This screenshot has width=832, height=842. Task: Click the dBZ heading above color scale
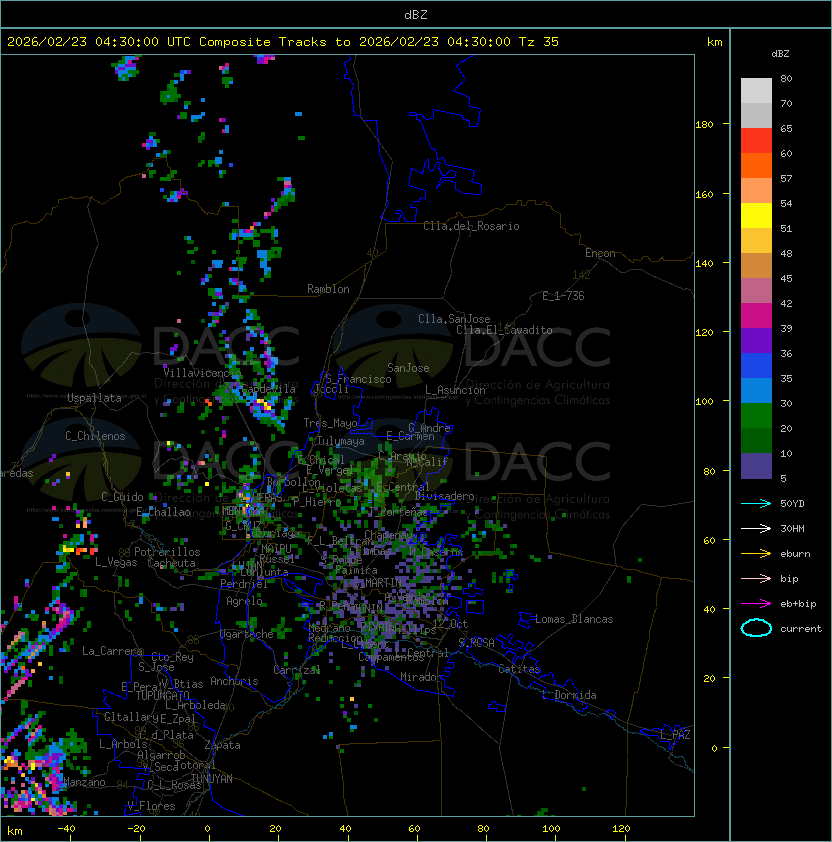(x=780, y=54)
